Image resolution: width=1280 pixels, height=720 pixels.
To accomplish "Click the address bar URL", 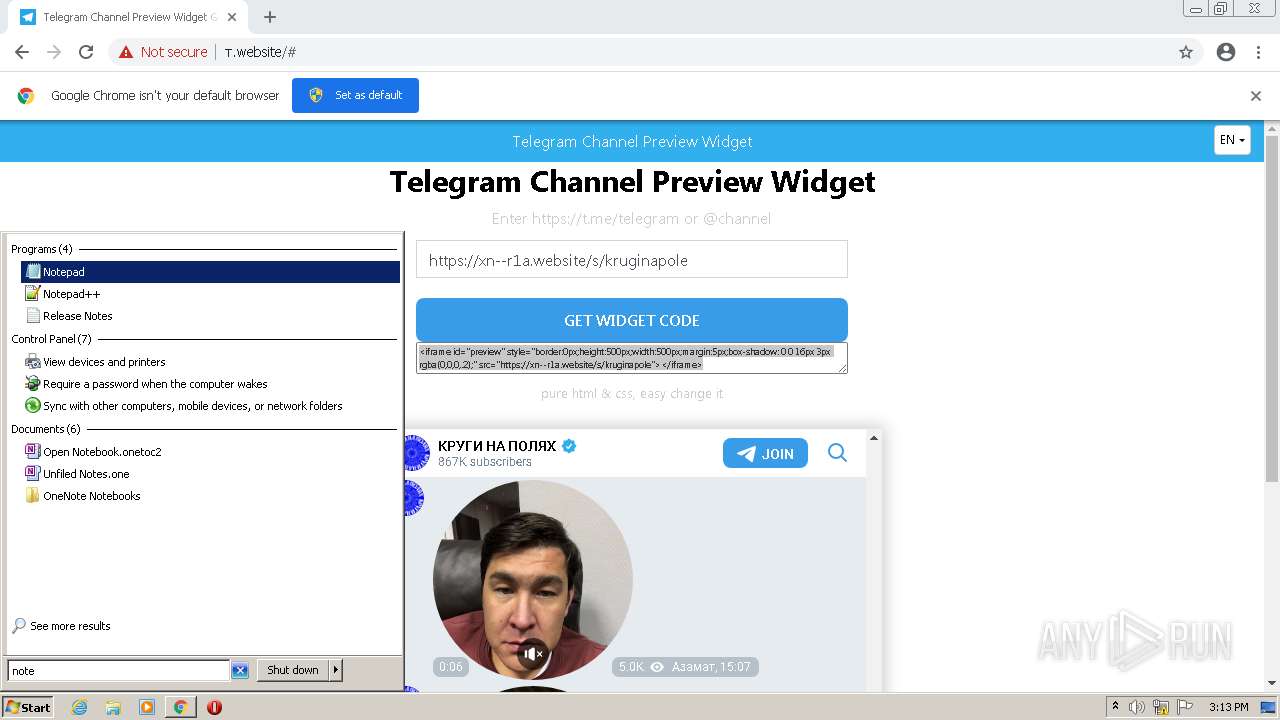I will (260, 52).
